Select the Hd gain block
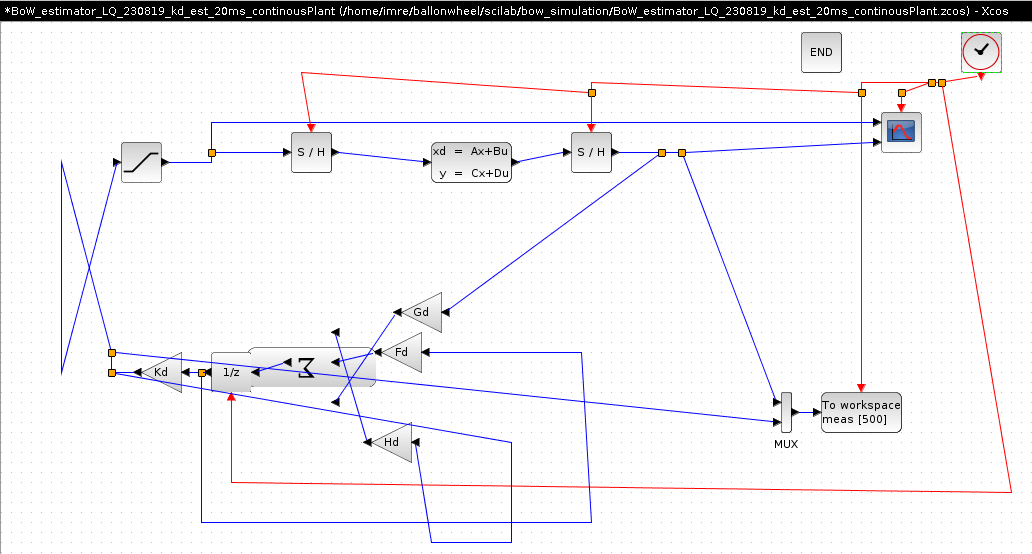Screen dimensions: 1032x554 393,442
